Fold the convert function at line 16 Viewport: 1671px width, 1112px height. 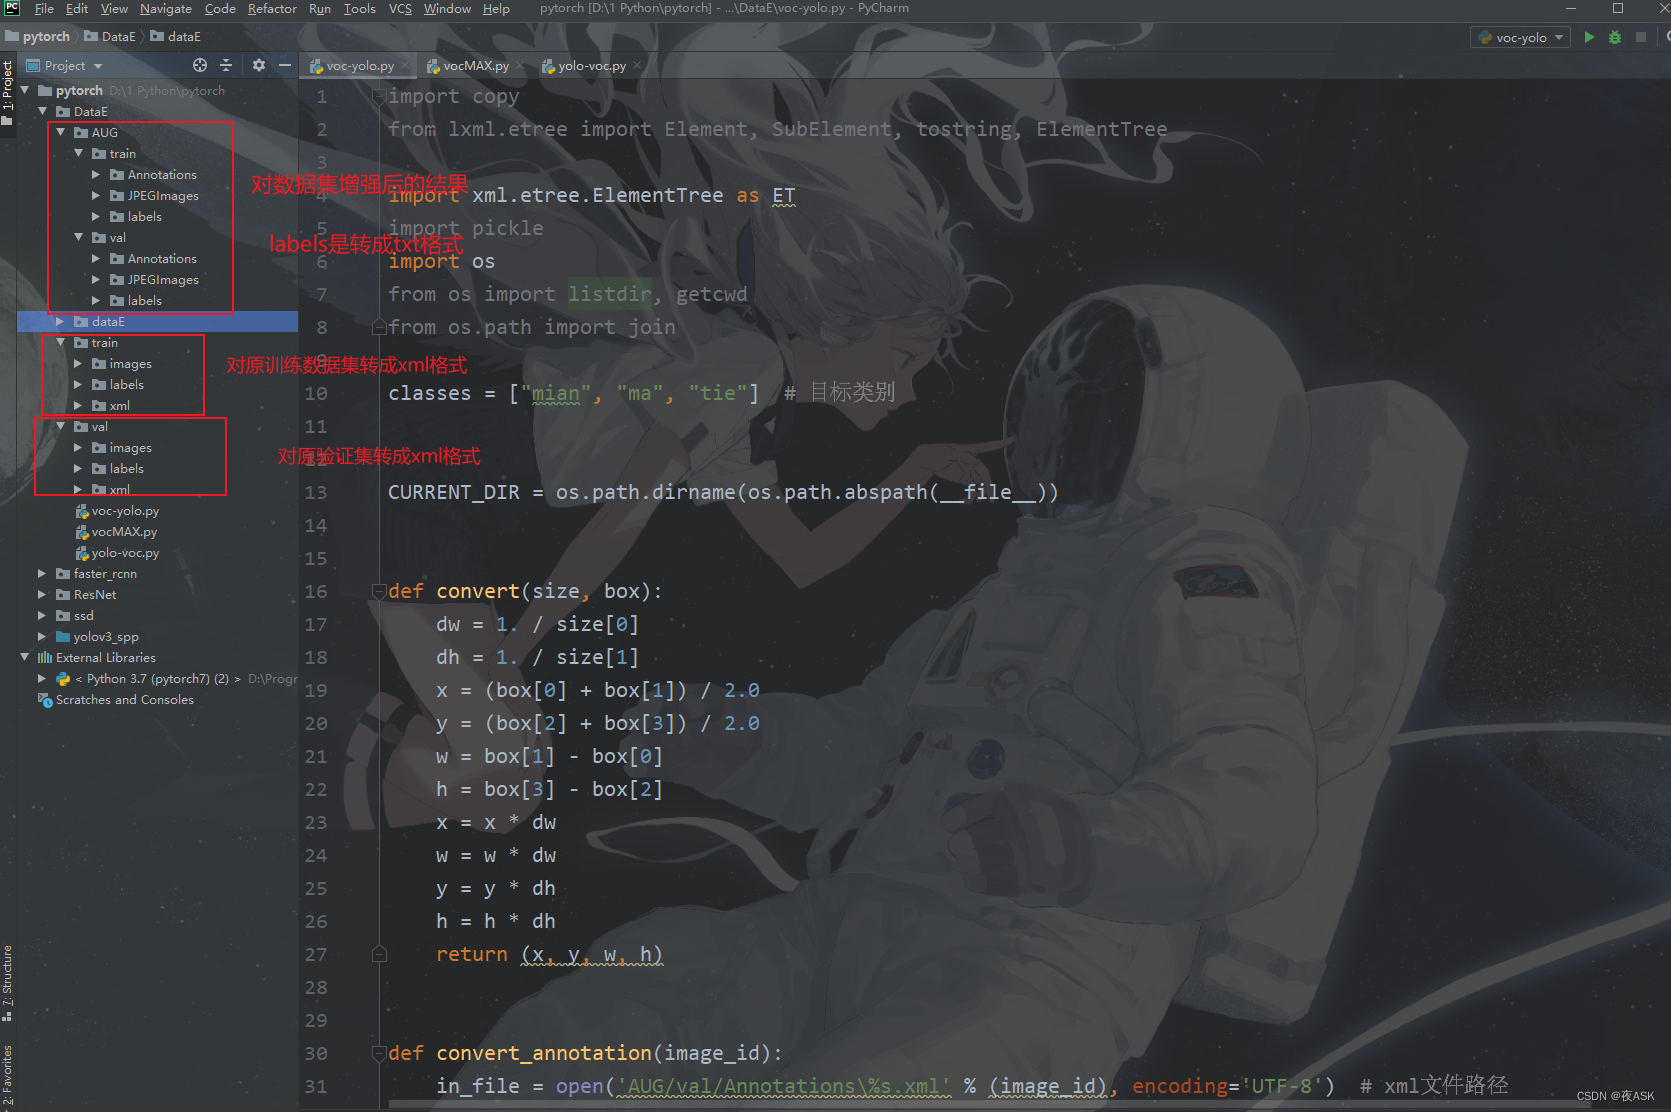coord(379,591)
